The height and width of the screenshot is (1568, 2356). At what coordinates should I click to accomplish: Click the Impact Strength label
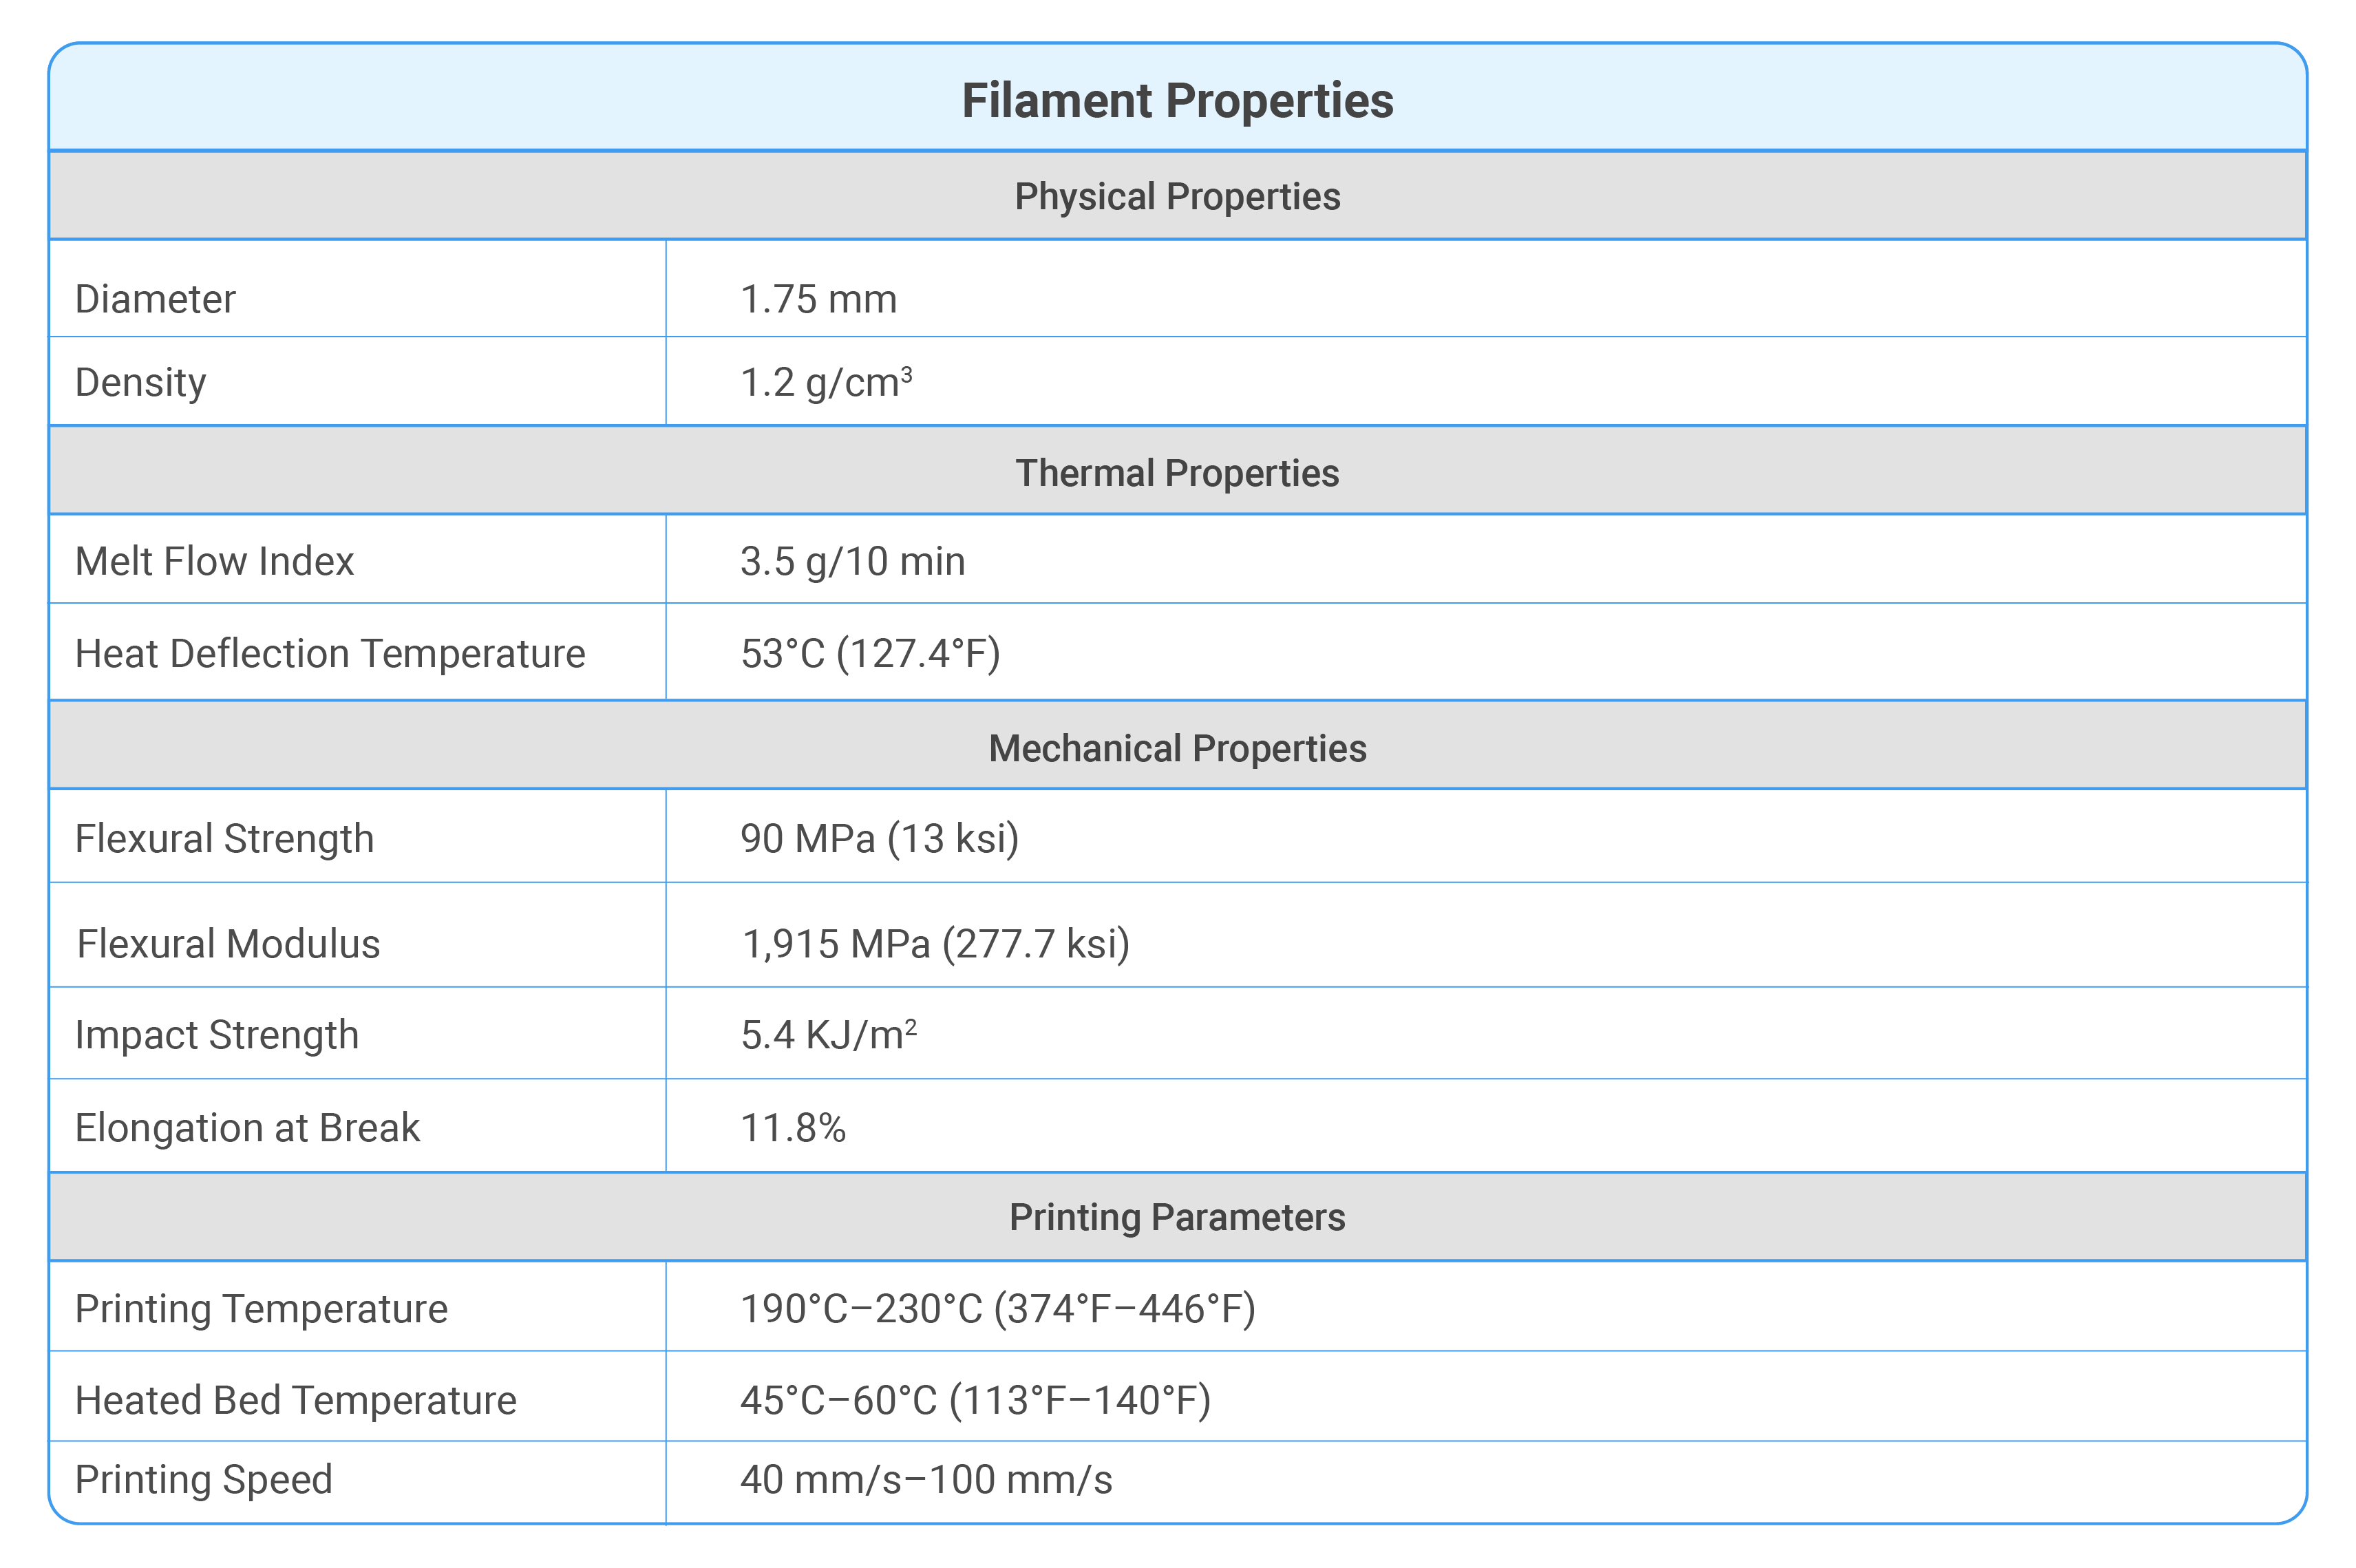point(217,1035)
